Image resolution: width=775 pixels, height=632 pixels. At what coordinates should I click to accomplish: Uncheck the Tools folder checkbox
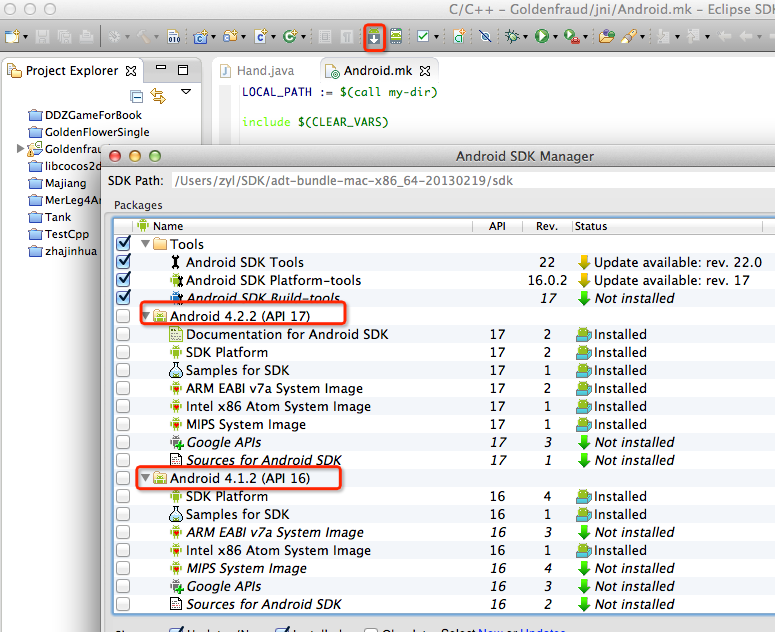tap(123, 243)
